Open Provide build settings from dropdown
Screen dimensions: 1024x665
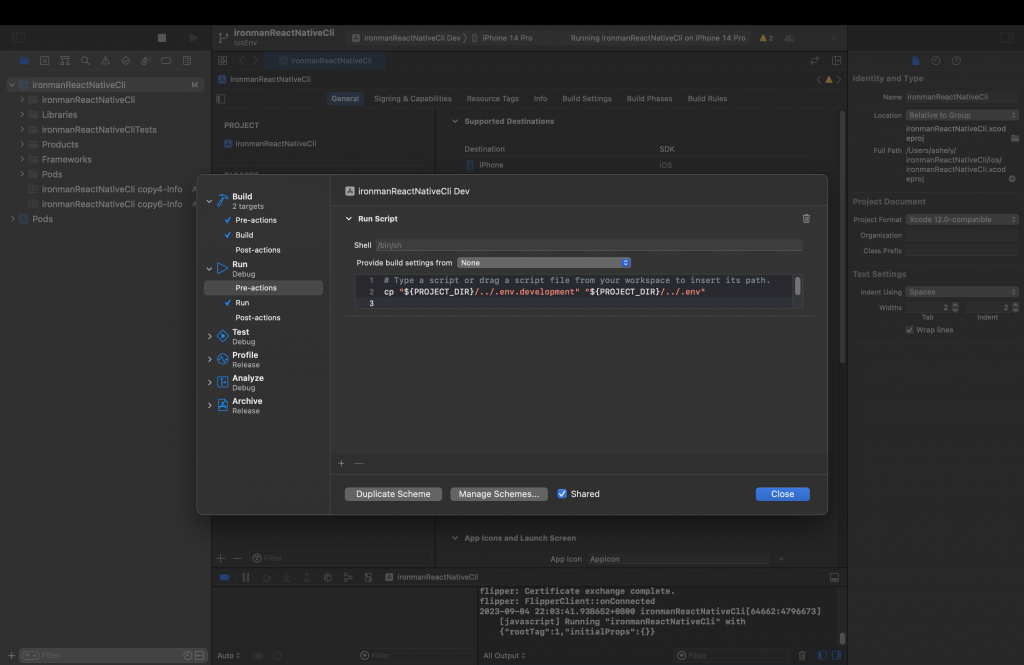[x=544, y=263]
